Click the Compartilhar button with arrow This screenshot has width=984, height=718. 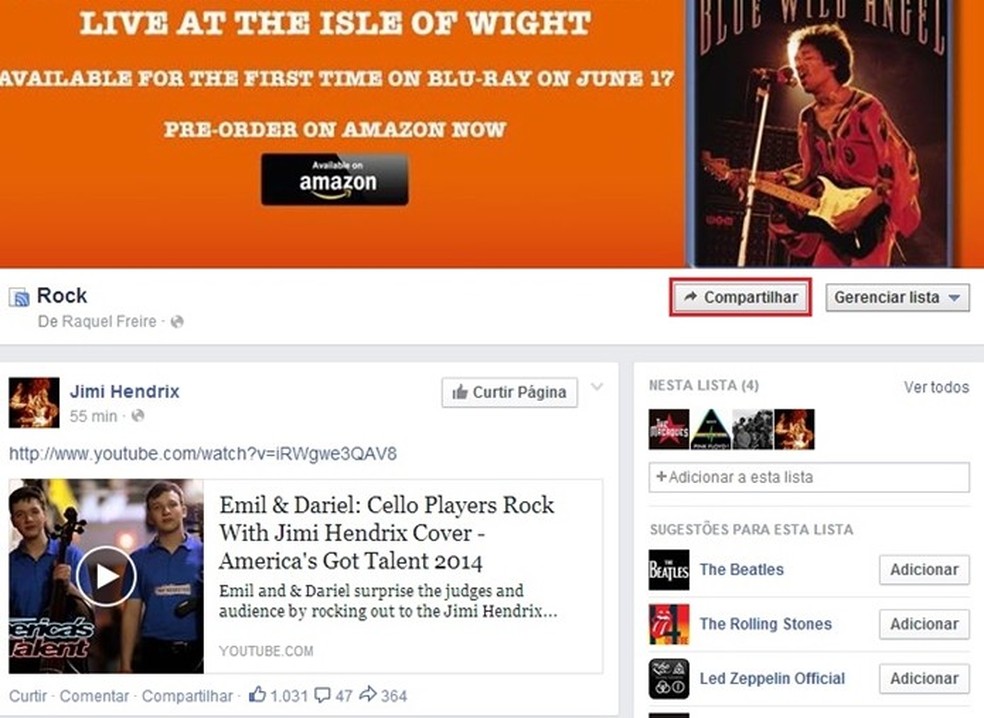741,297
